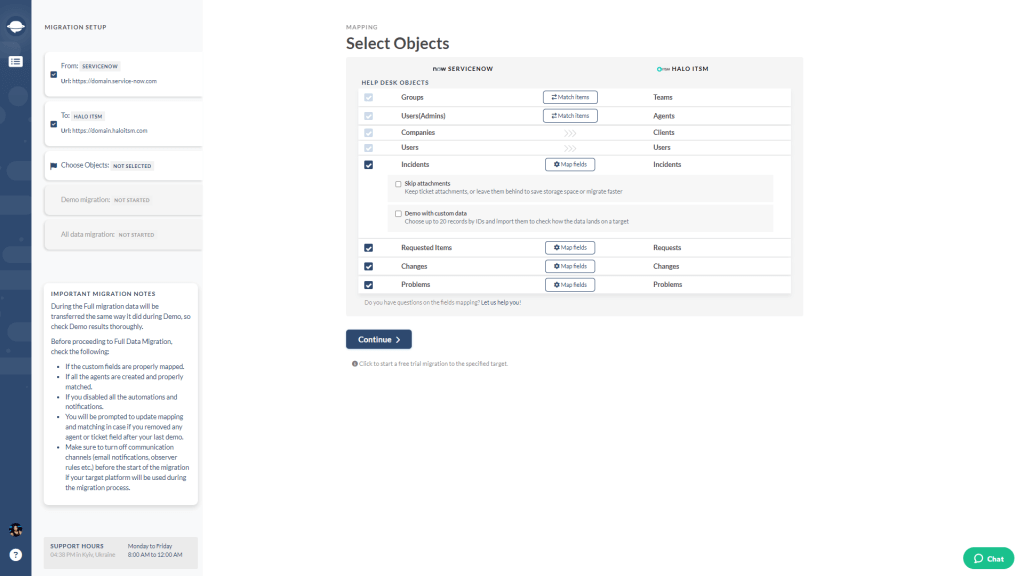Viewport: 1024px width, 576px height.
Task: Click the app logo at top of sidebar
Action: pos(15,25)
